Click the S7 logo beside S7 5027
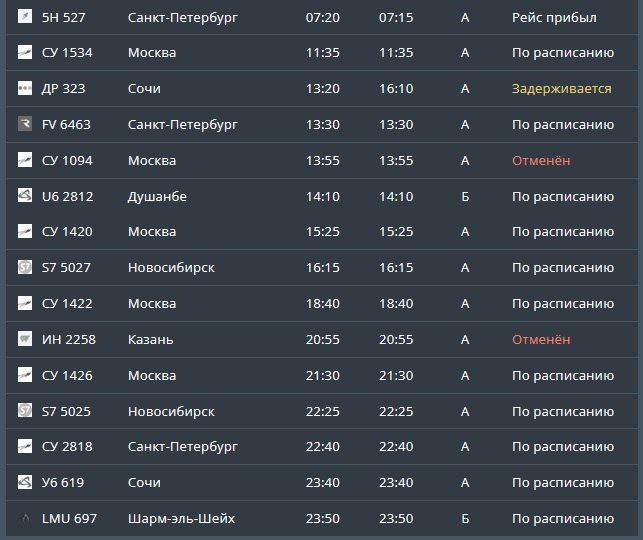This screenshot has height=540, width=643. 25,267
